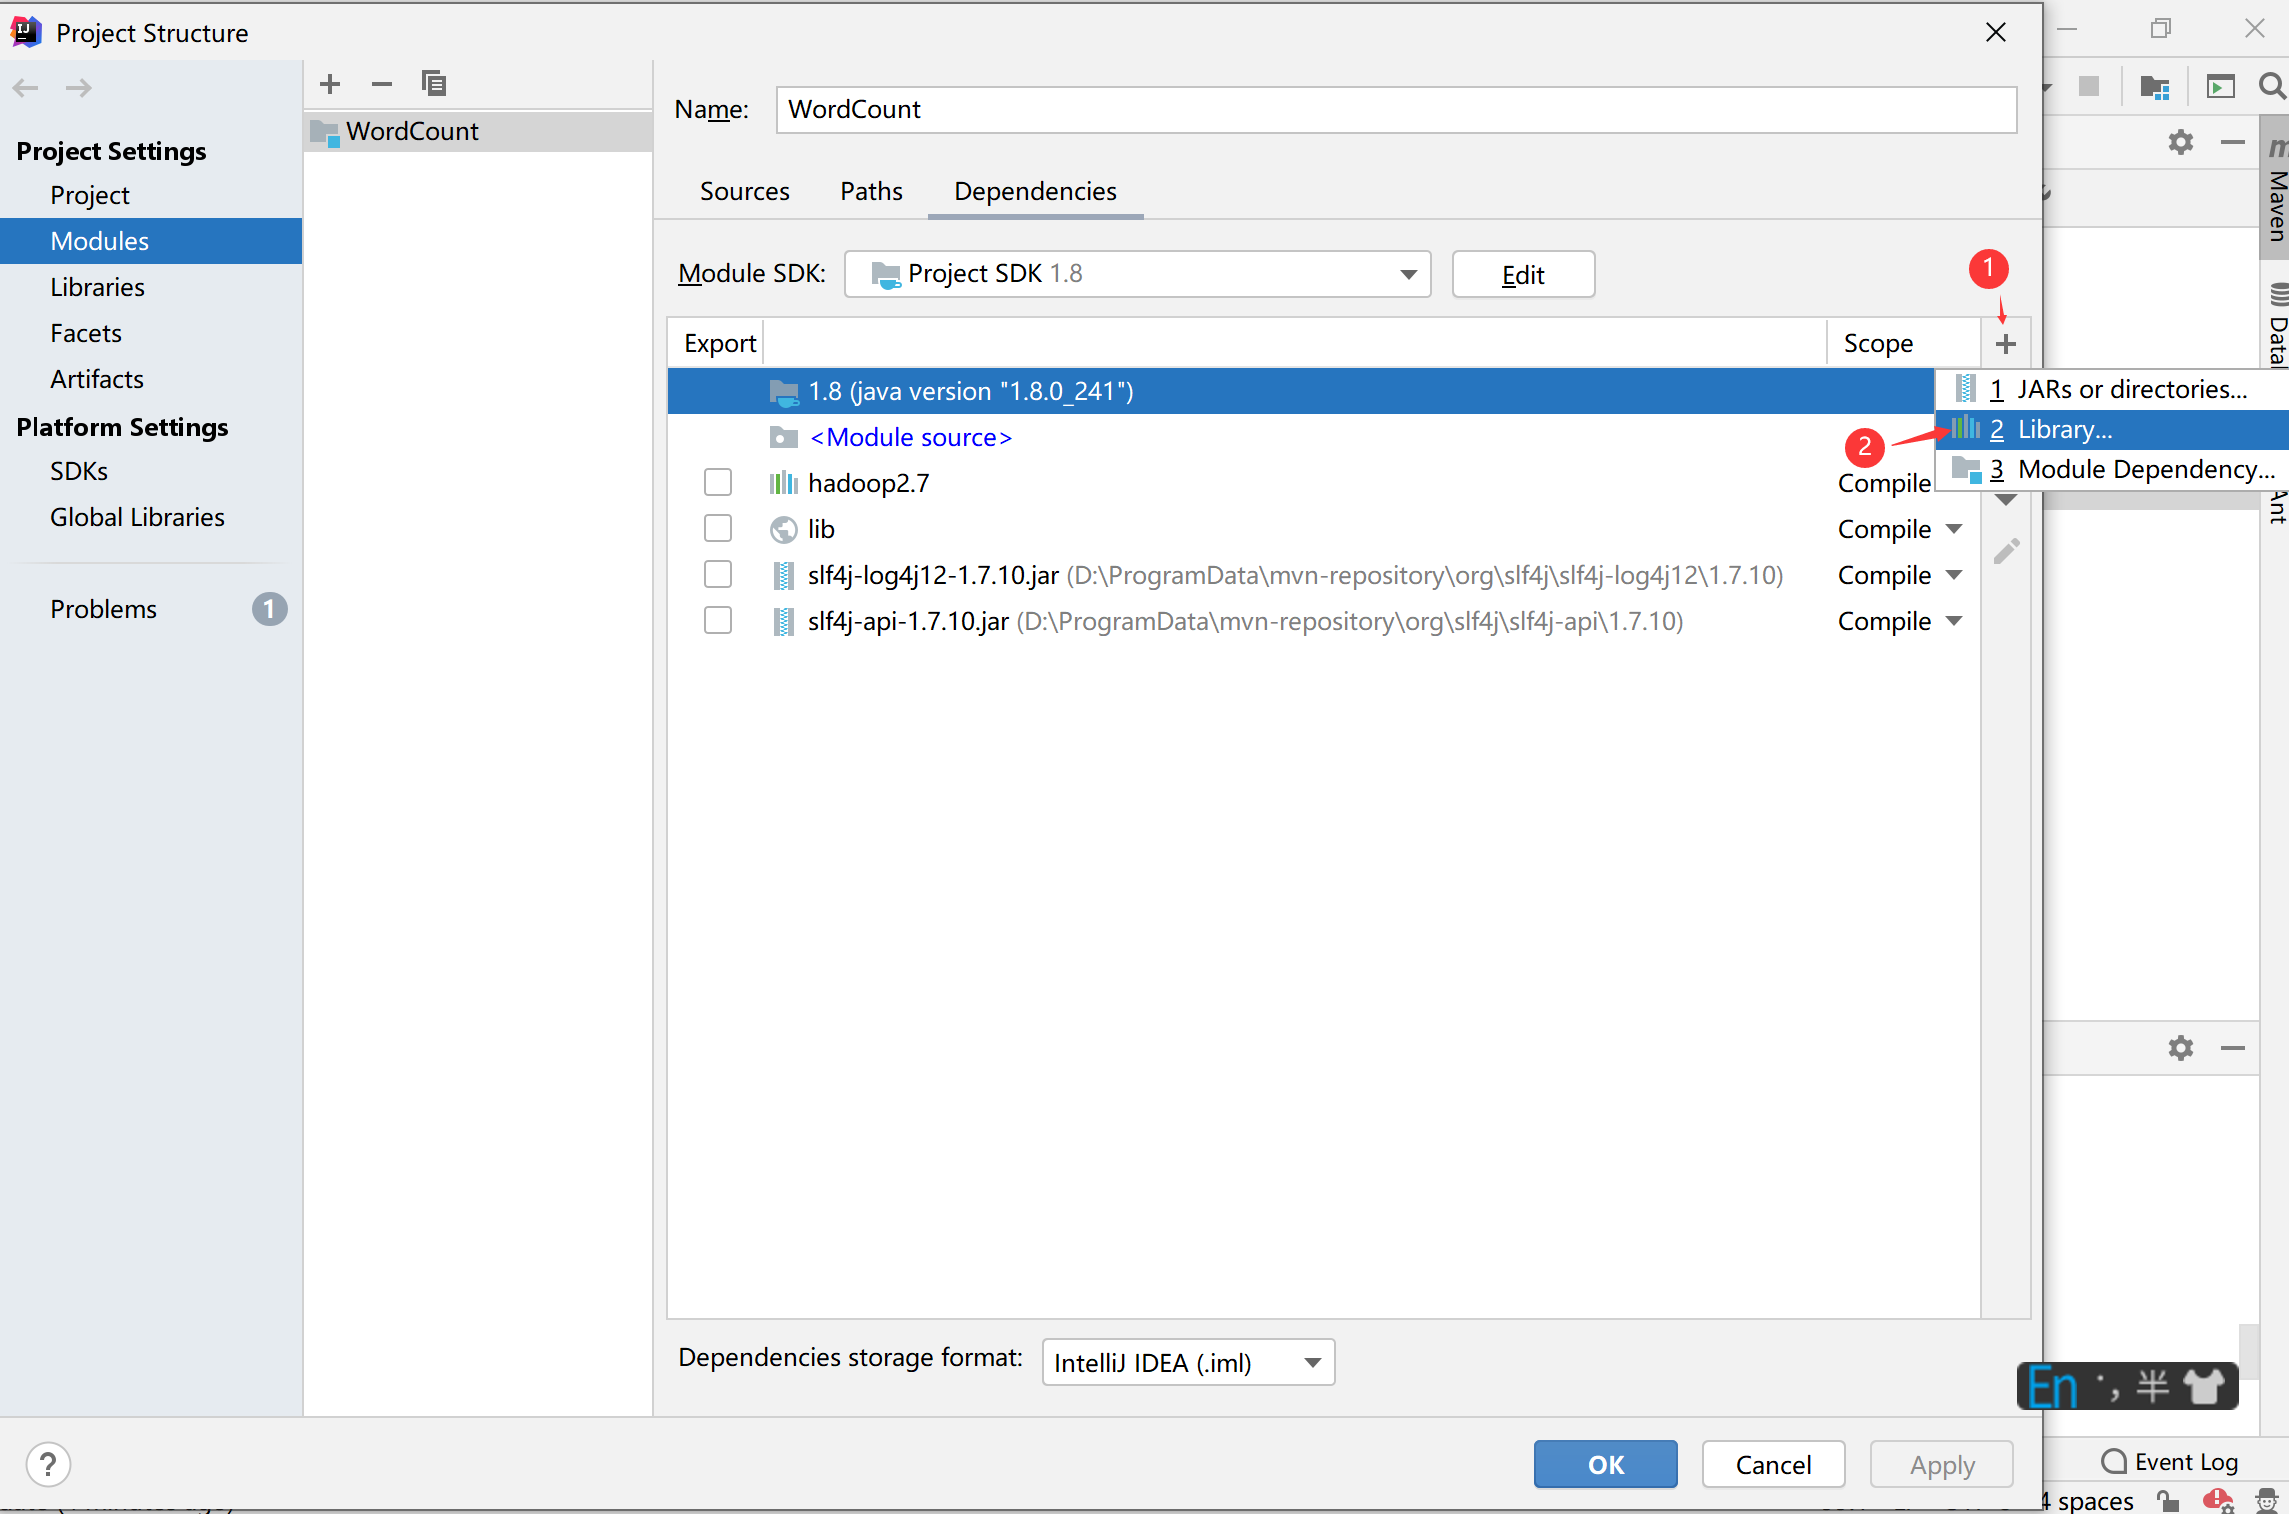This screenshot has height=1514, width=2289.
Task: Select Project under Project Settings
Action: click(x=151, y=195)
